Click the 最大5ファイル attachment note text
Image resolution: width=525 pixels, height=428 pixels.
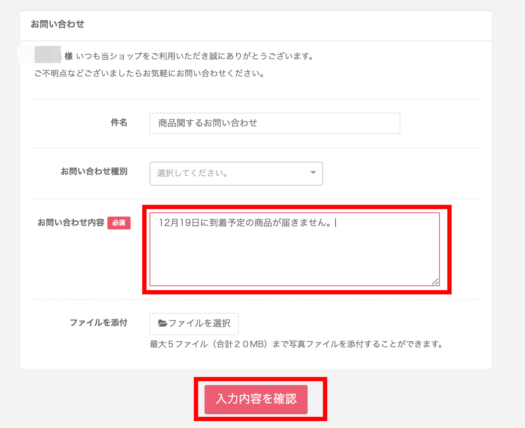point(296,344)
